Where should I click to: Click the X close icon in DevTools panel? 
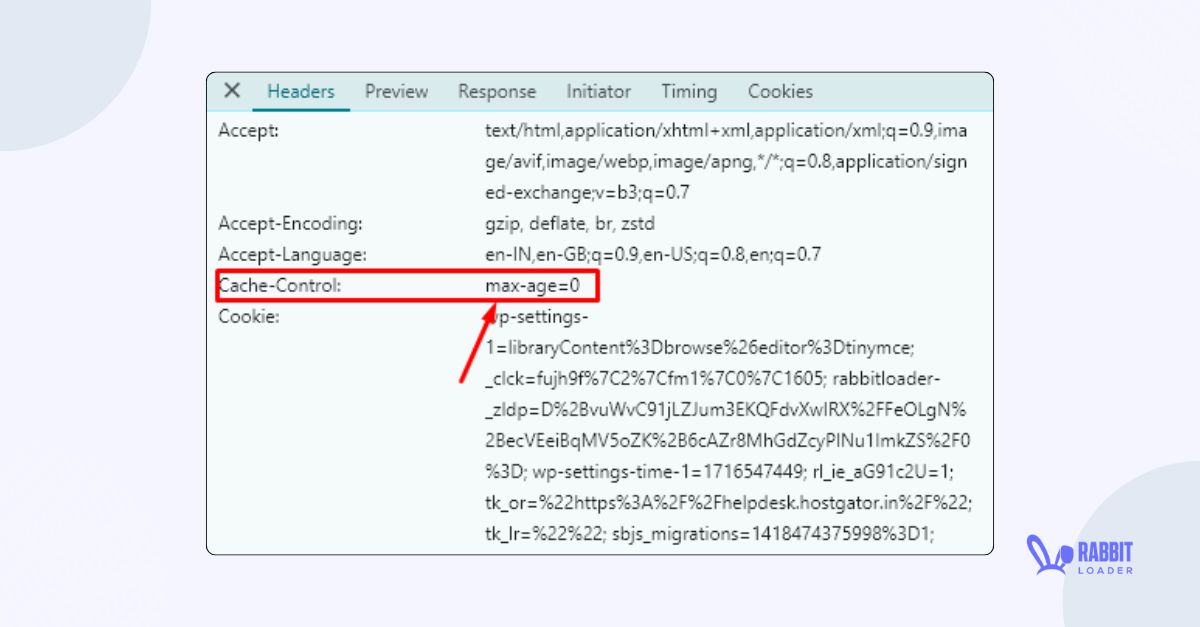(x=231, y=90)
